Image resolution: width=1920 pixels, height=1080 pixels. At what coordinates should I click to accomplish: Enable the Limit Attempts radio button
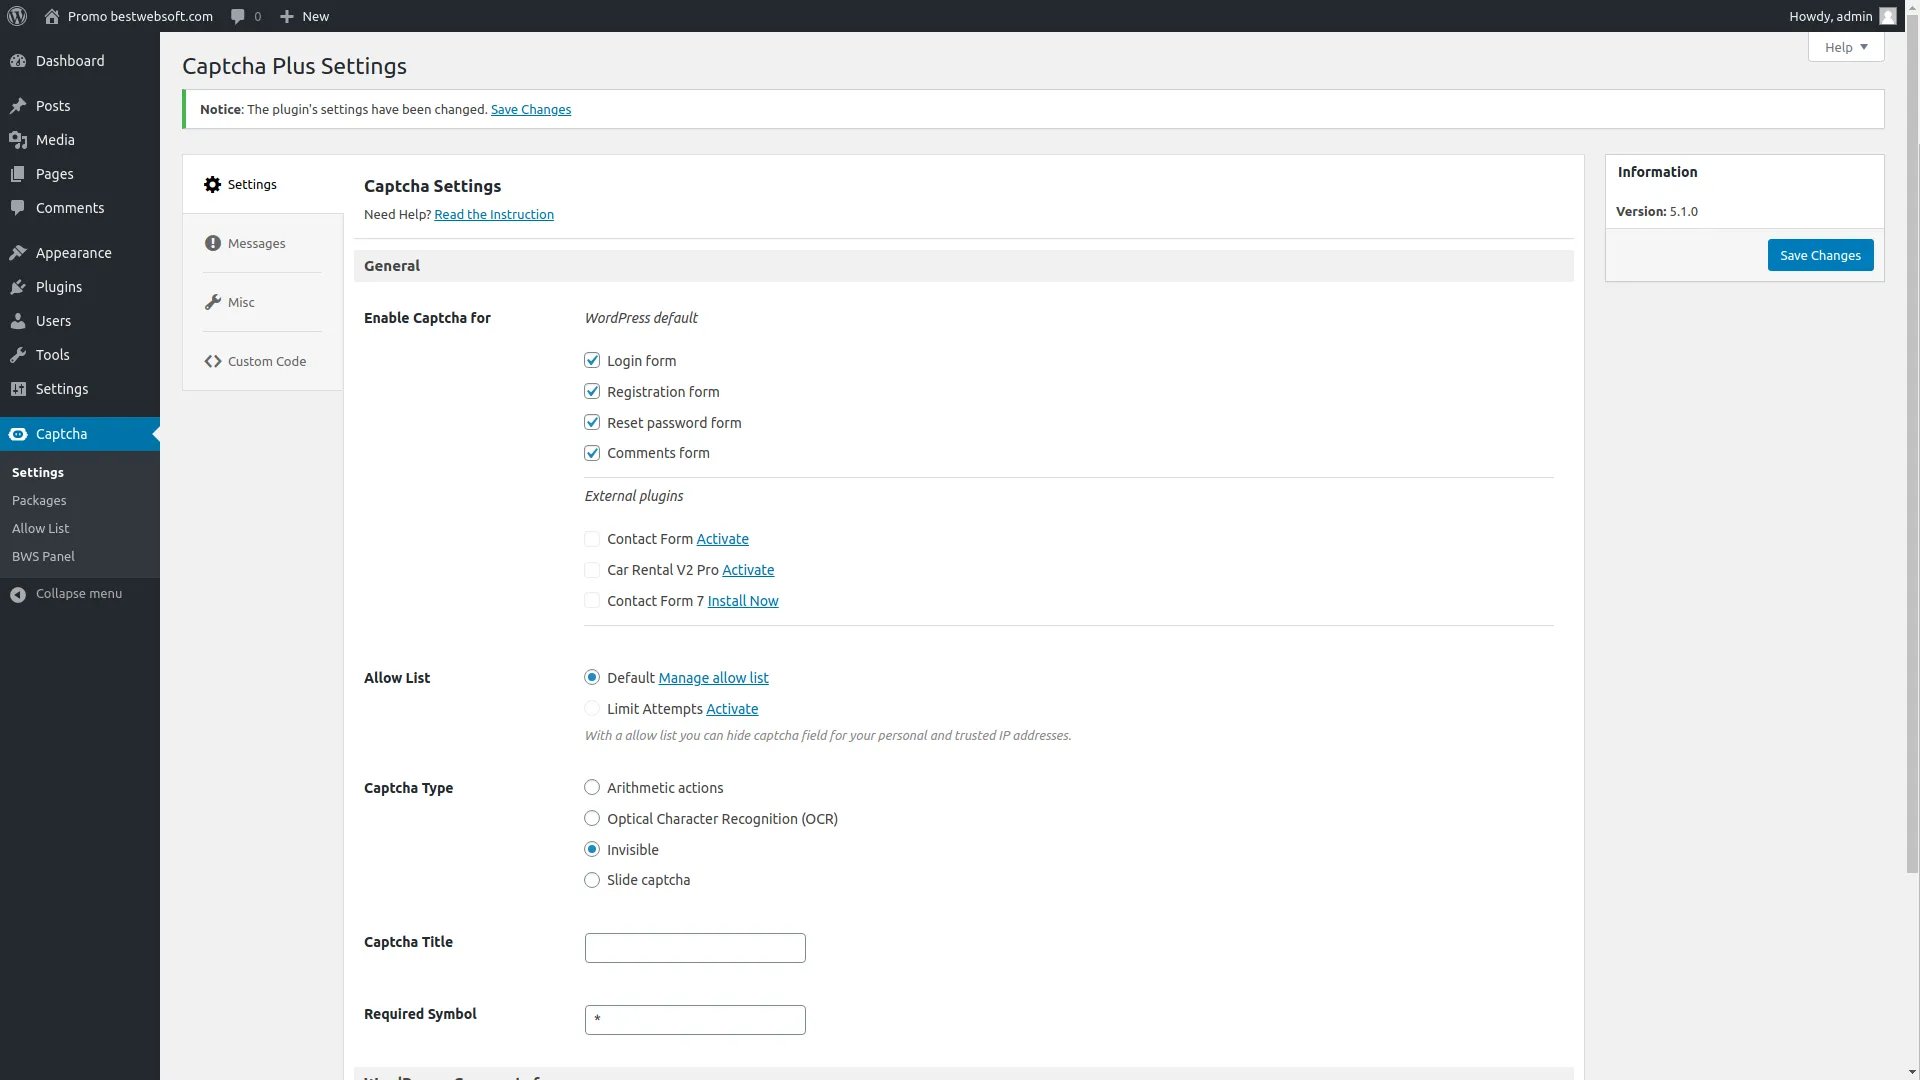[592, 707]
